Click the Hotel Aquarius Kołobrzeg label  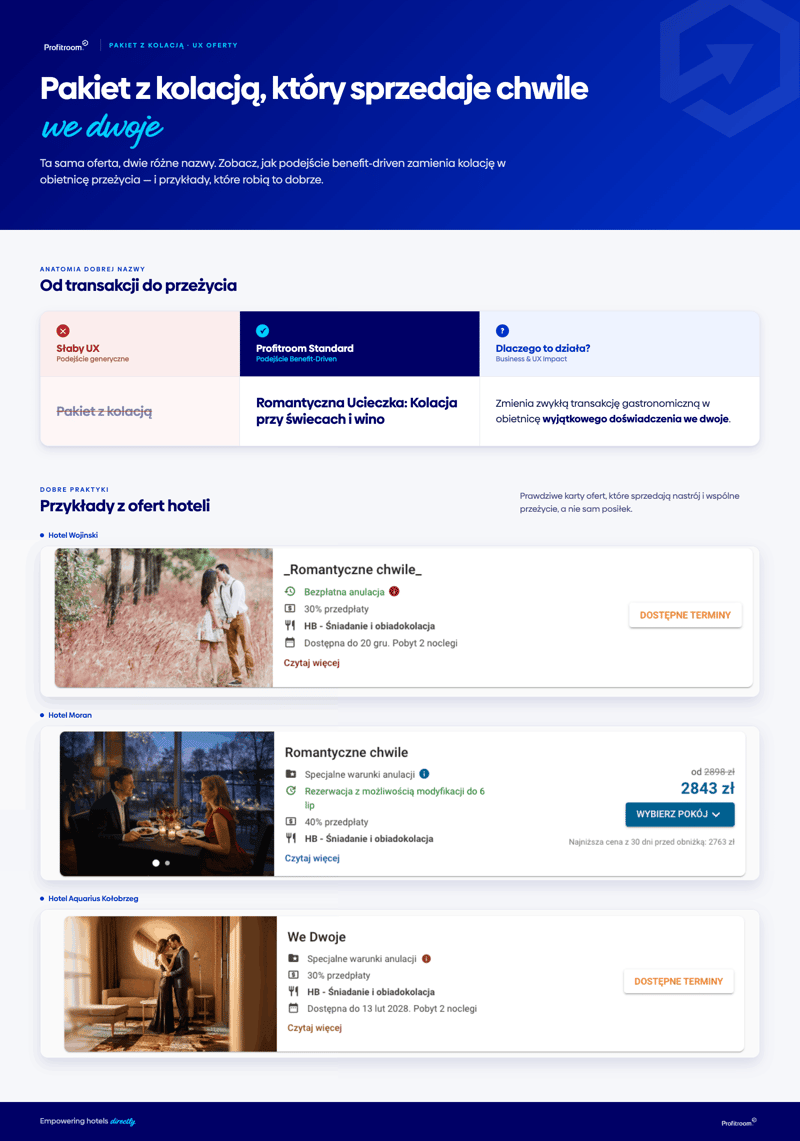[93, 899]
